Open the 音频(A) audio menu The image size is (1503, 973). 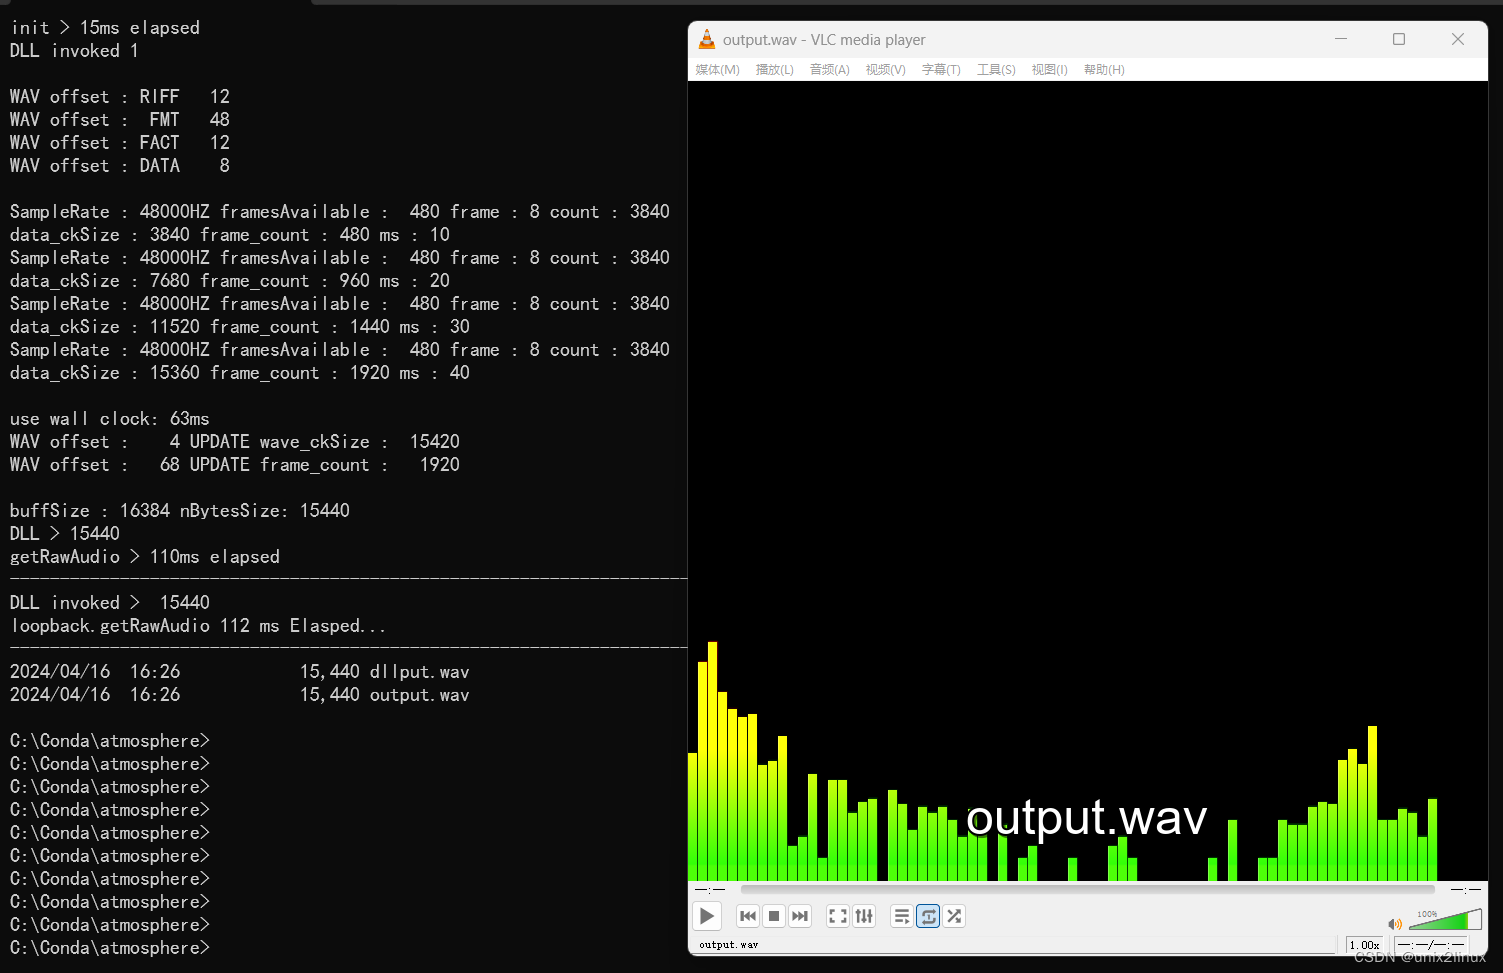pos(829,69)
